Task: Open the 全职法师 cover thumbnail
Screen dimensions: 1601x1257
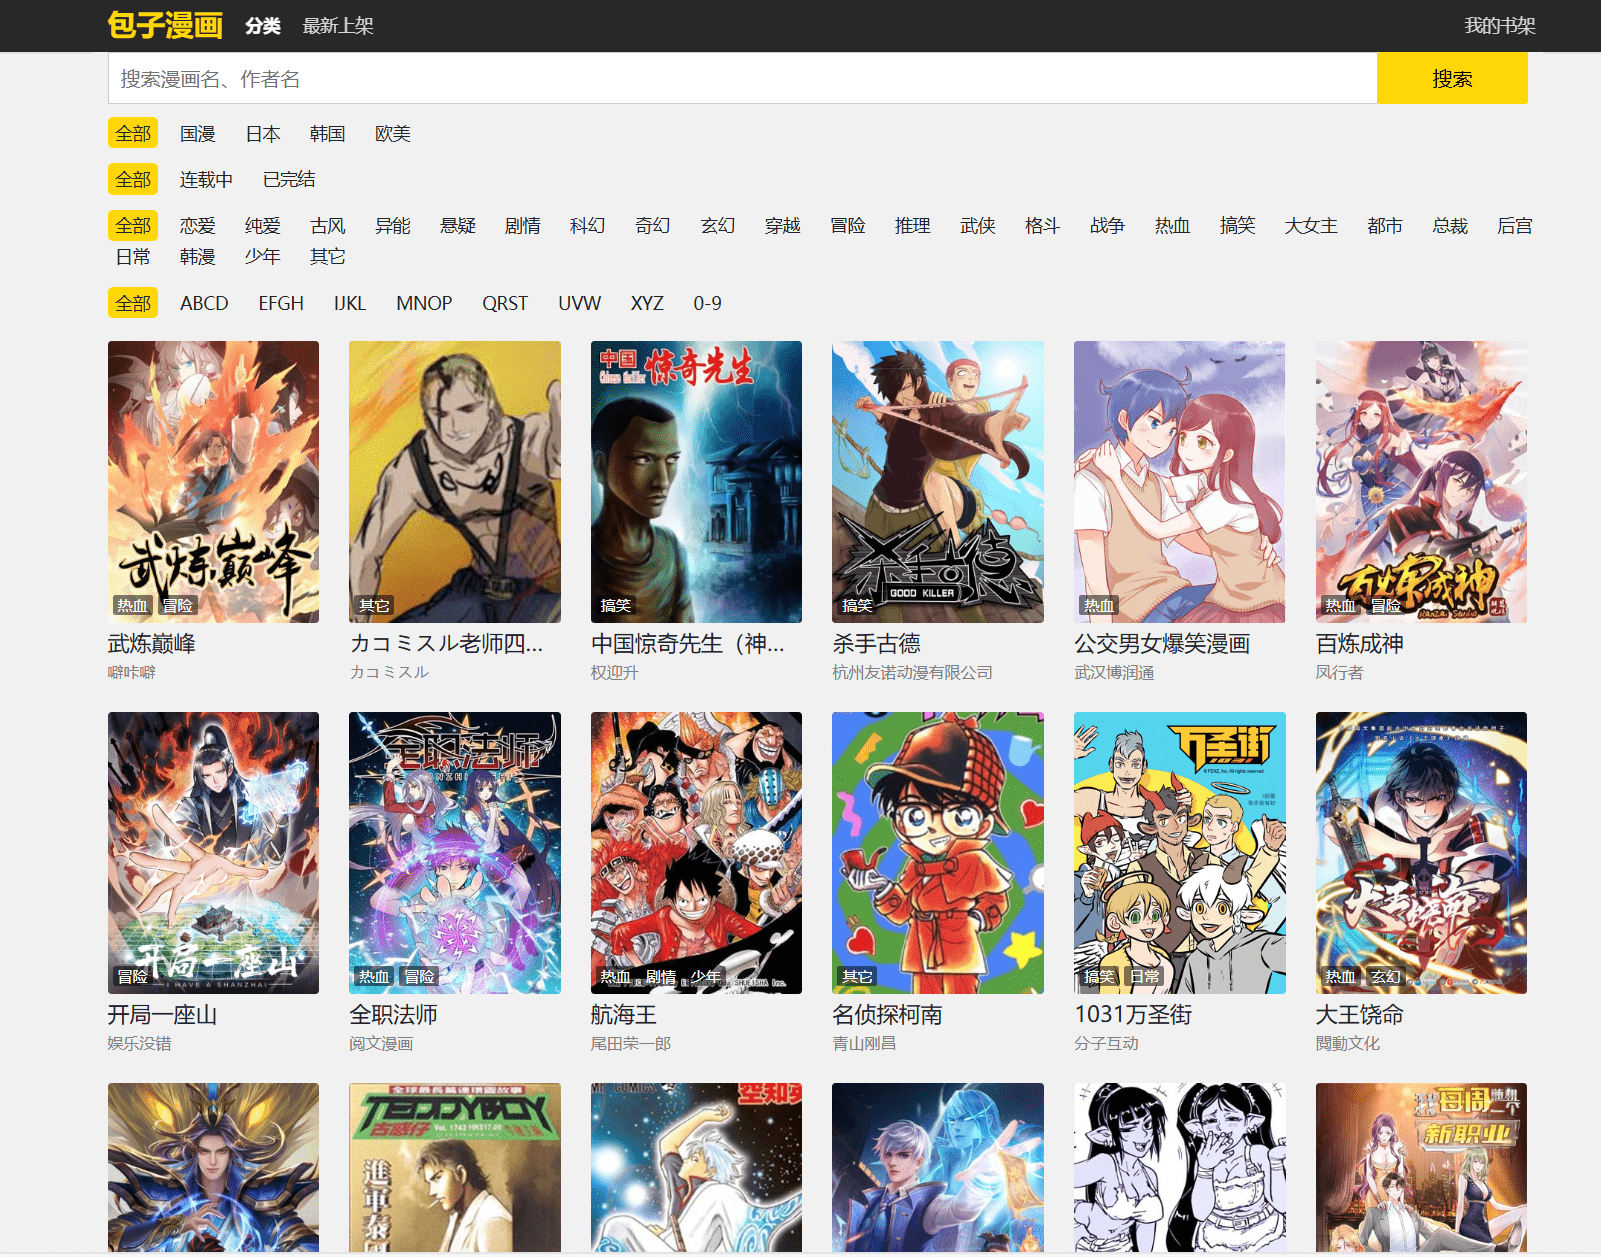Action: (x=455, y=853)
